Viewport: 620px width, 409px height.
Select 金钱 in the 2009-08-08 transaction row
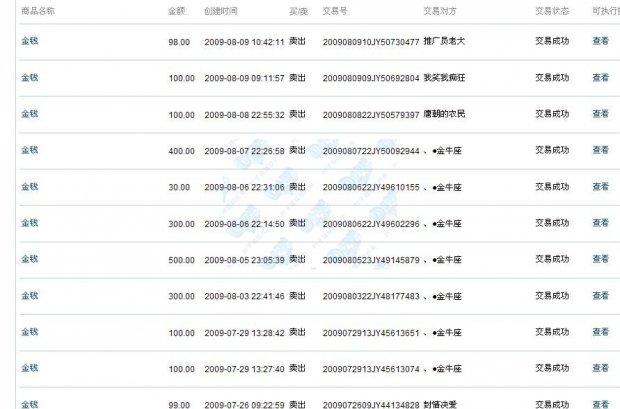pyautogui.click(x=29, y=113)
